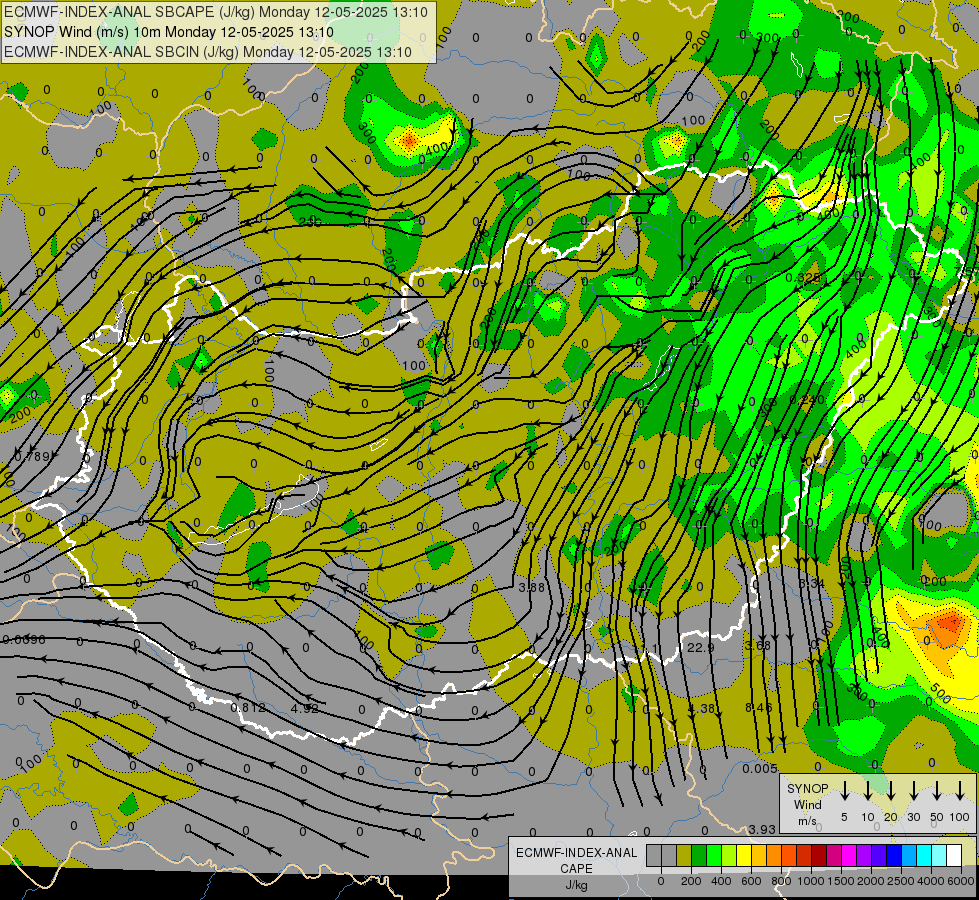The width and height of the screenshot is (979, 900).
Task: Pick the lime yellow-green legend swatch
Action: click(729, 855)
